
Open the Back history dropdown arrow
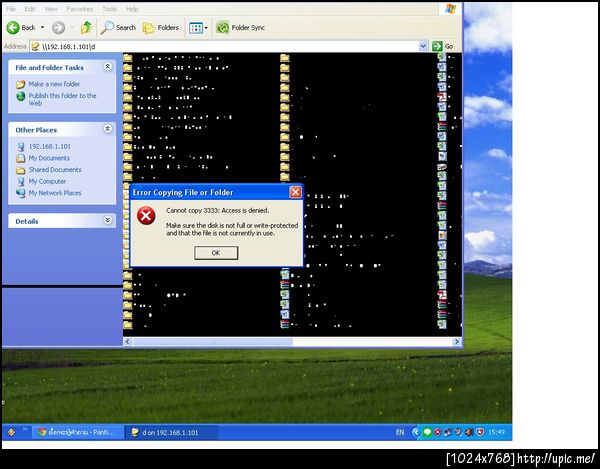point(42,28)
